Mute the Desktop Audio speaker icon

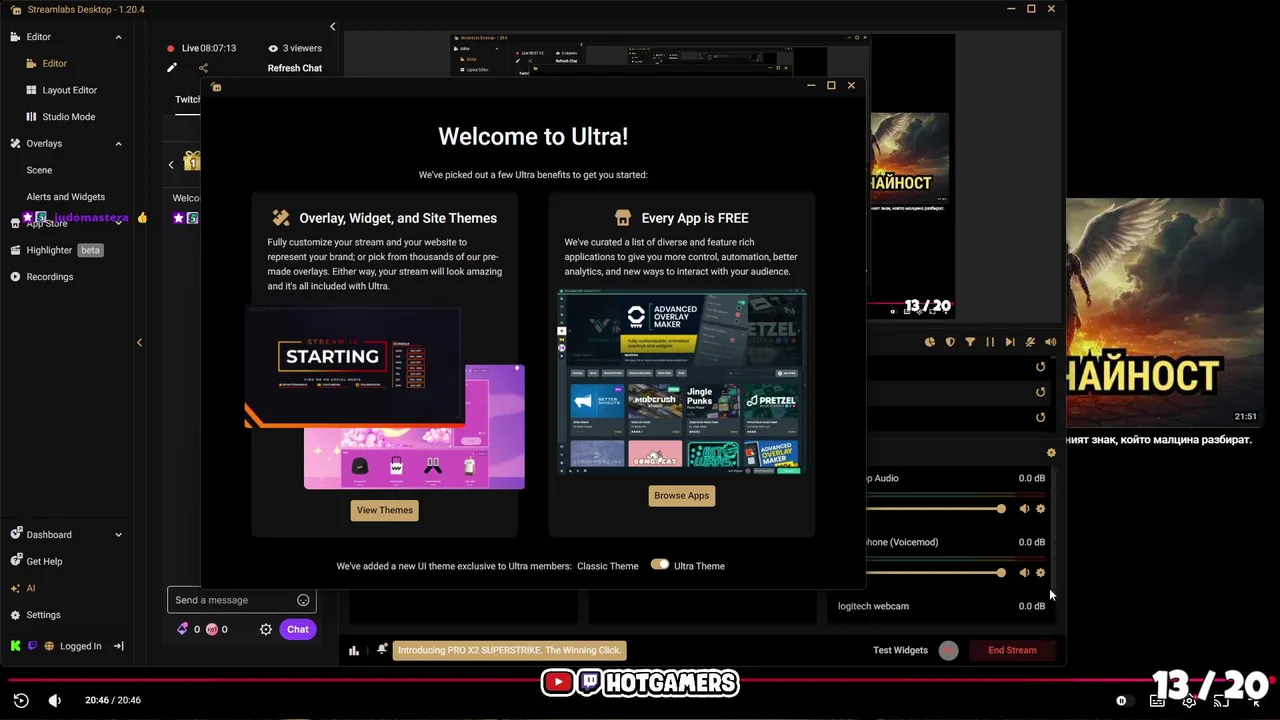pyautogui.click(x=1024, y=509)
